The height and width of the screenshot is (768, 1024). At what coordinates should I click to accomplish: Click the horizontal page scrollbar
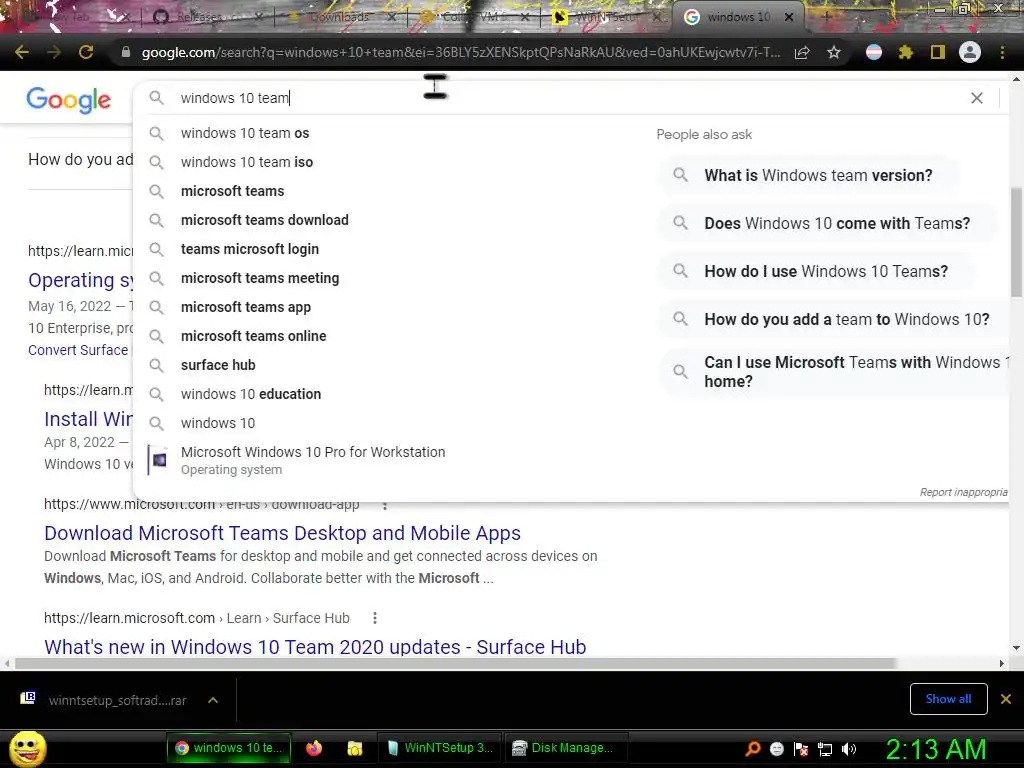(x=455, y=664)
